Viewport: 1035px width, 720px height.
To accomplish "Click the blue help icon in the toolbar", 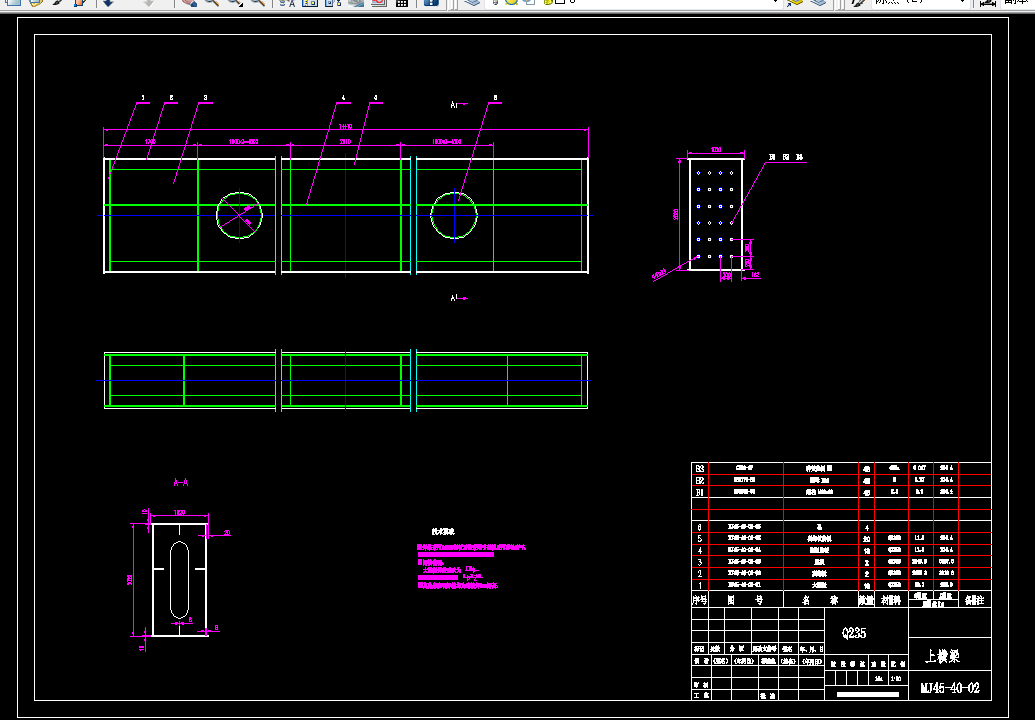I will 431,3.
